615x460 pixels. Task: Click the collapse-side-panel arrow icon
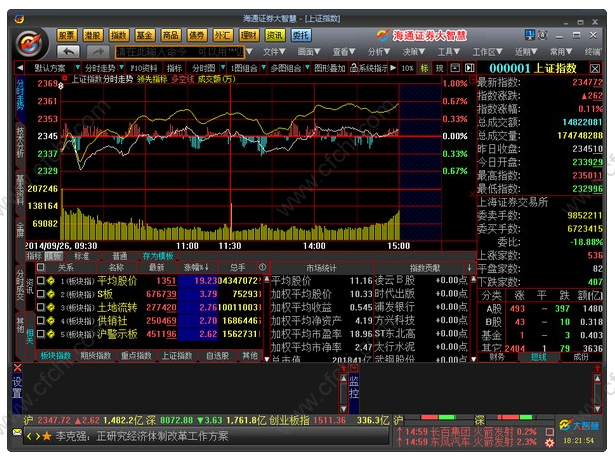pos(469,68)
